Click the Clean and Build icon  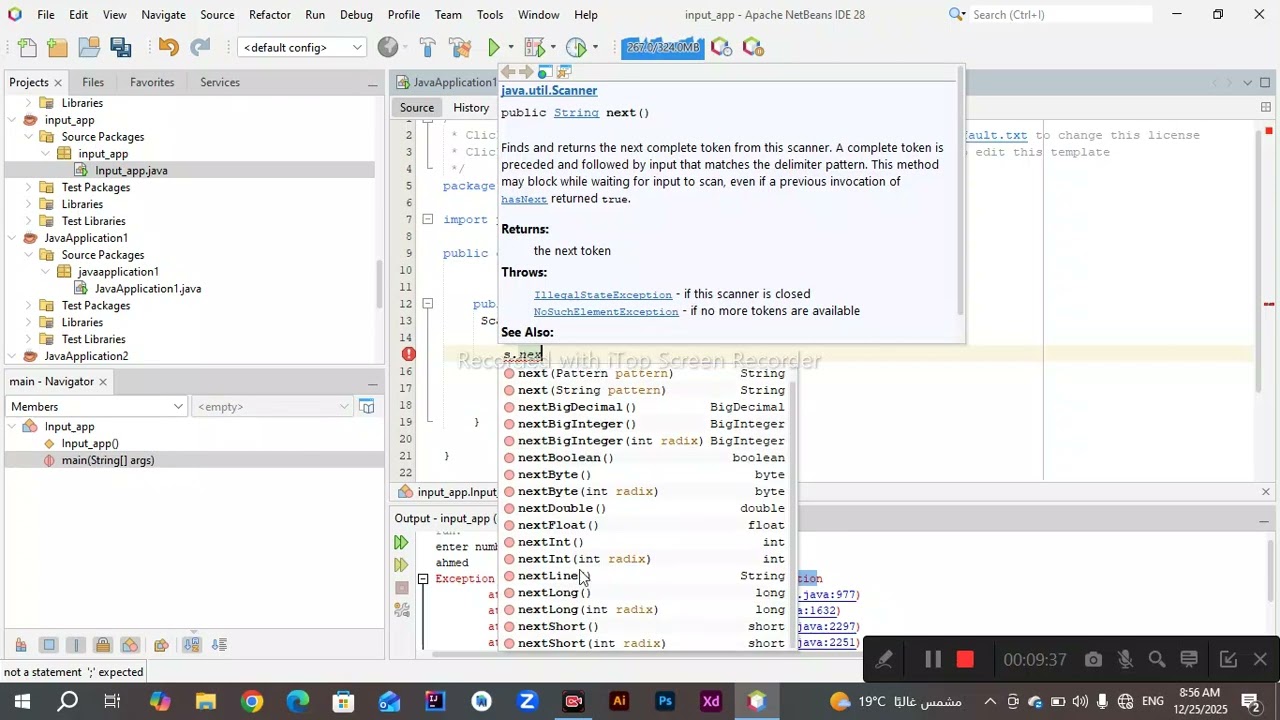[x=460, y=47]
